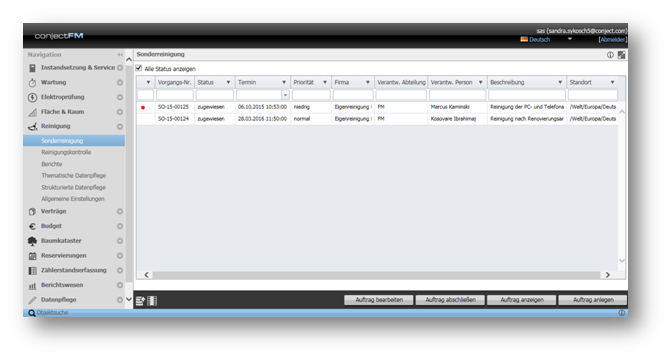Screen dimensions: 671x360
Task: Uncheck Alle Status anzeigen checkbox
Action: (x=139, y=68)
